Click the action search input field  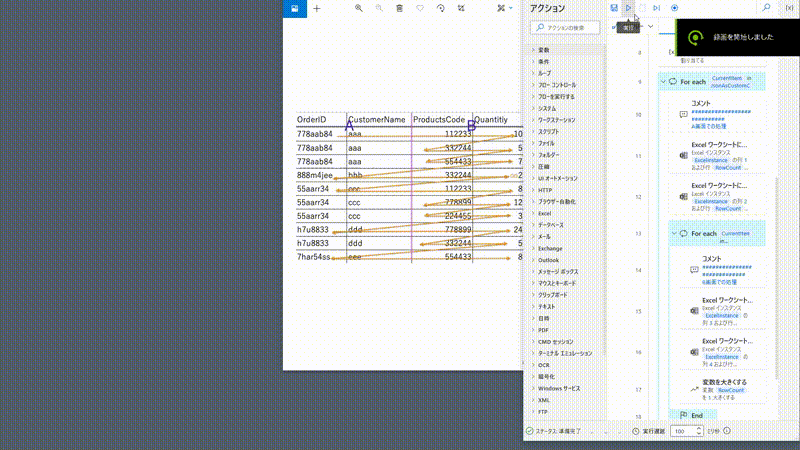[x=568, y=28]
